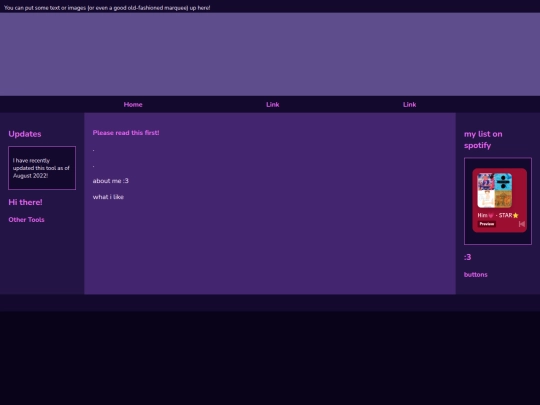Screen dimensions: 540x405
Task: Click the buttons link in right sidebar
Action: (x=476, y=274)
